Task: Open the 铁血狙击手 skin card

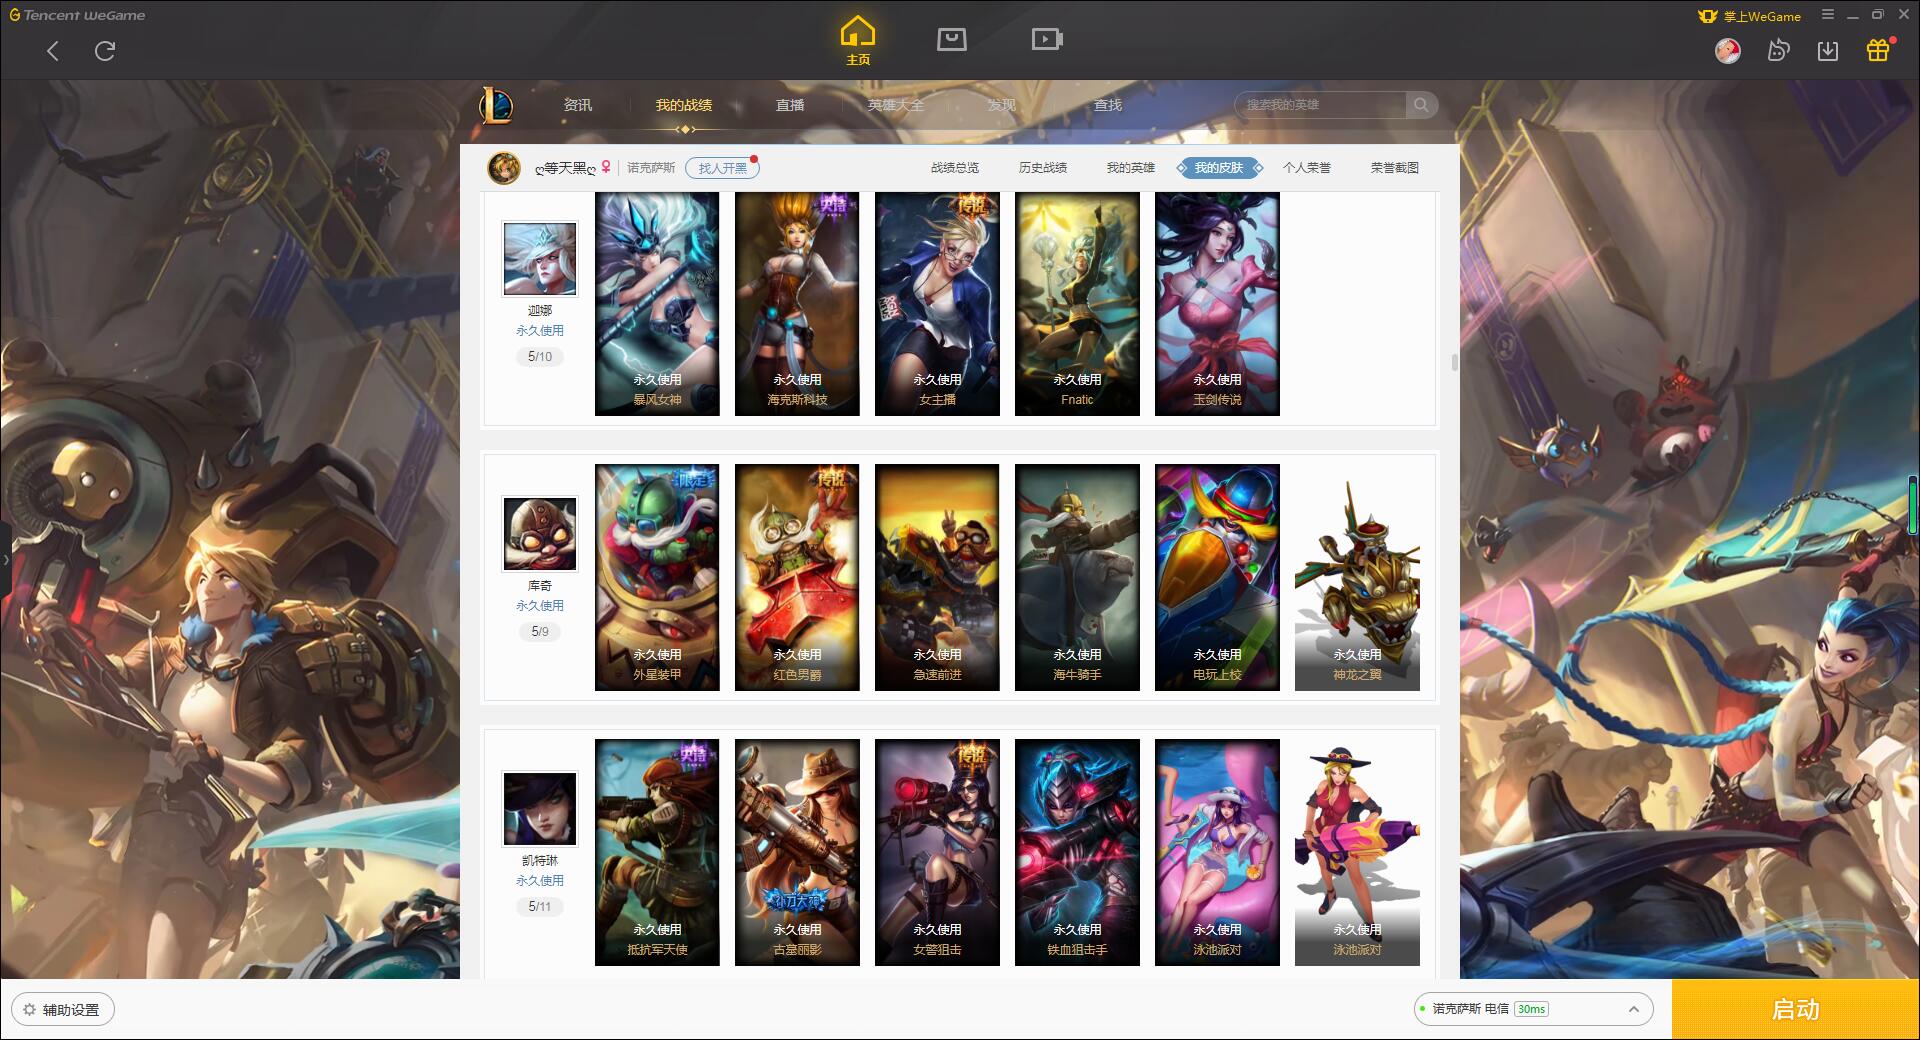Action: pyautogui.click(x=1077, y=852)
